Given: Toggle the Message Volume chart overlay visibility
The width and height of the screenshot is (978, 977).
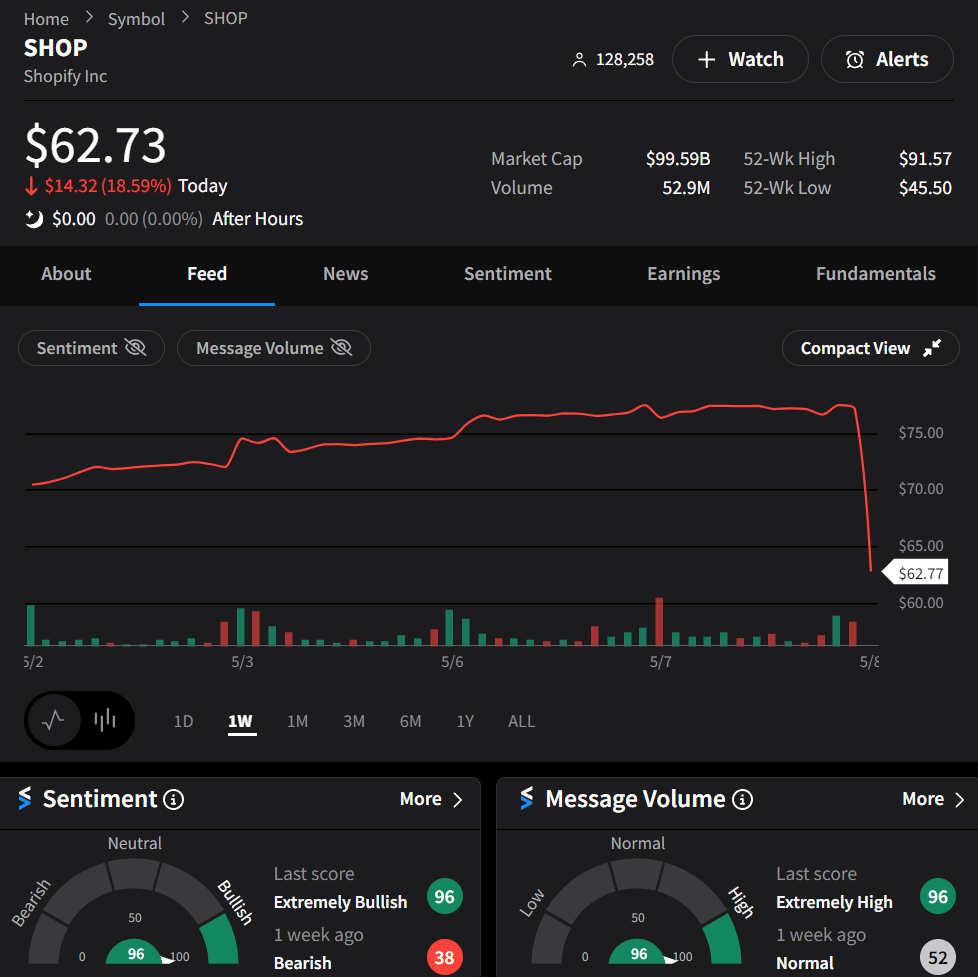Looking at the screenshot, I should (274, 348).
